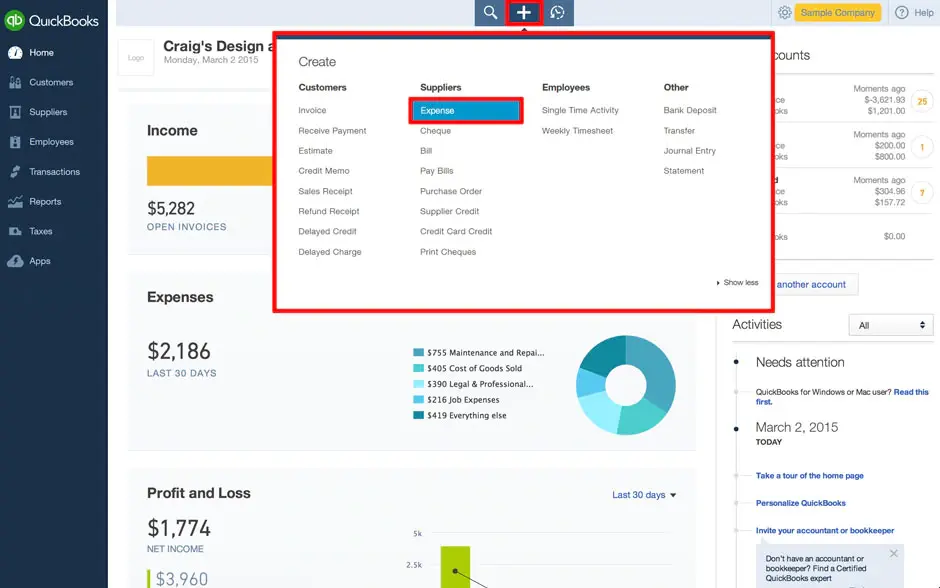Select Cheque under Suppliers

(x=435, y=131)
